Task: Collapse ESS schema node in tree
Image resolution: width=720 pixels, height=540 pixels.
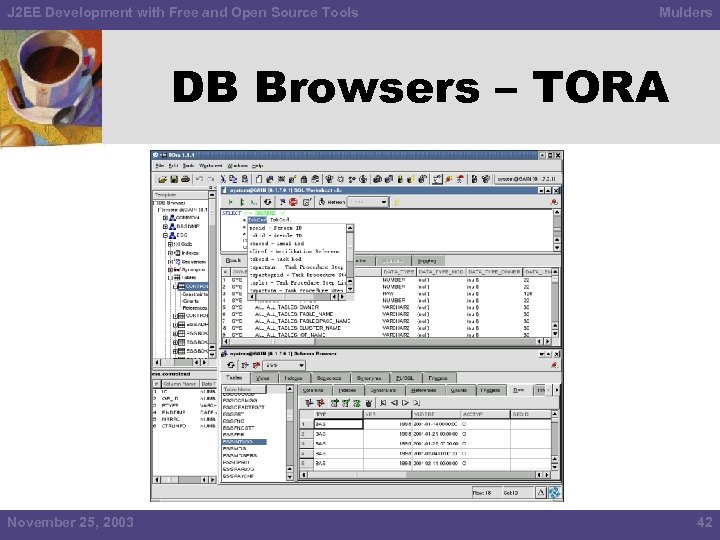Action: (165, 235)
